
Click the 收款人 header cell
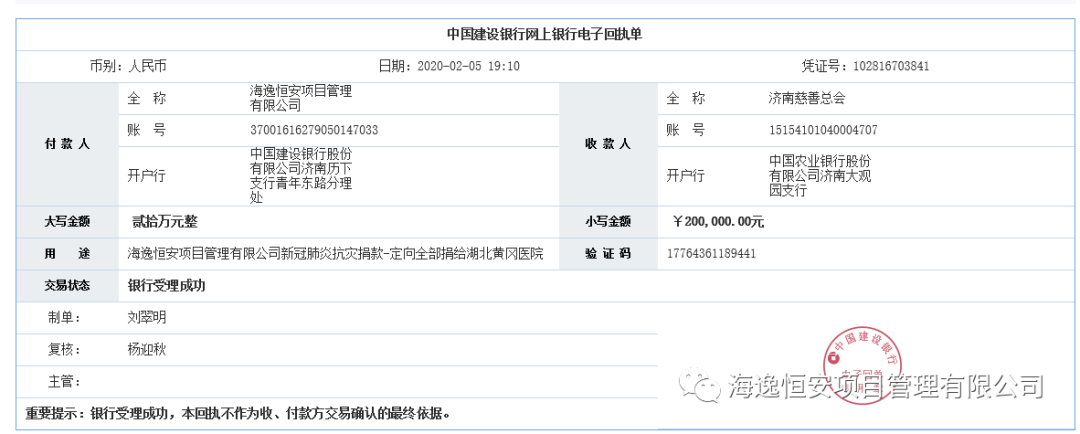pos(608,145)
